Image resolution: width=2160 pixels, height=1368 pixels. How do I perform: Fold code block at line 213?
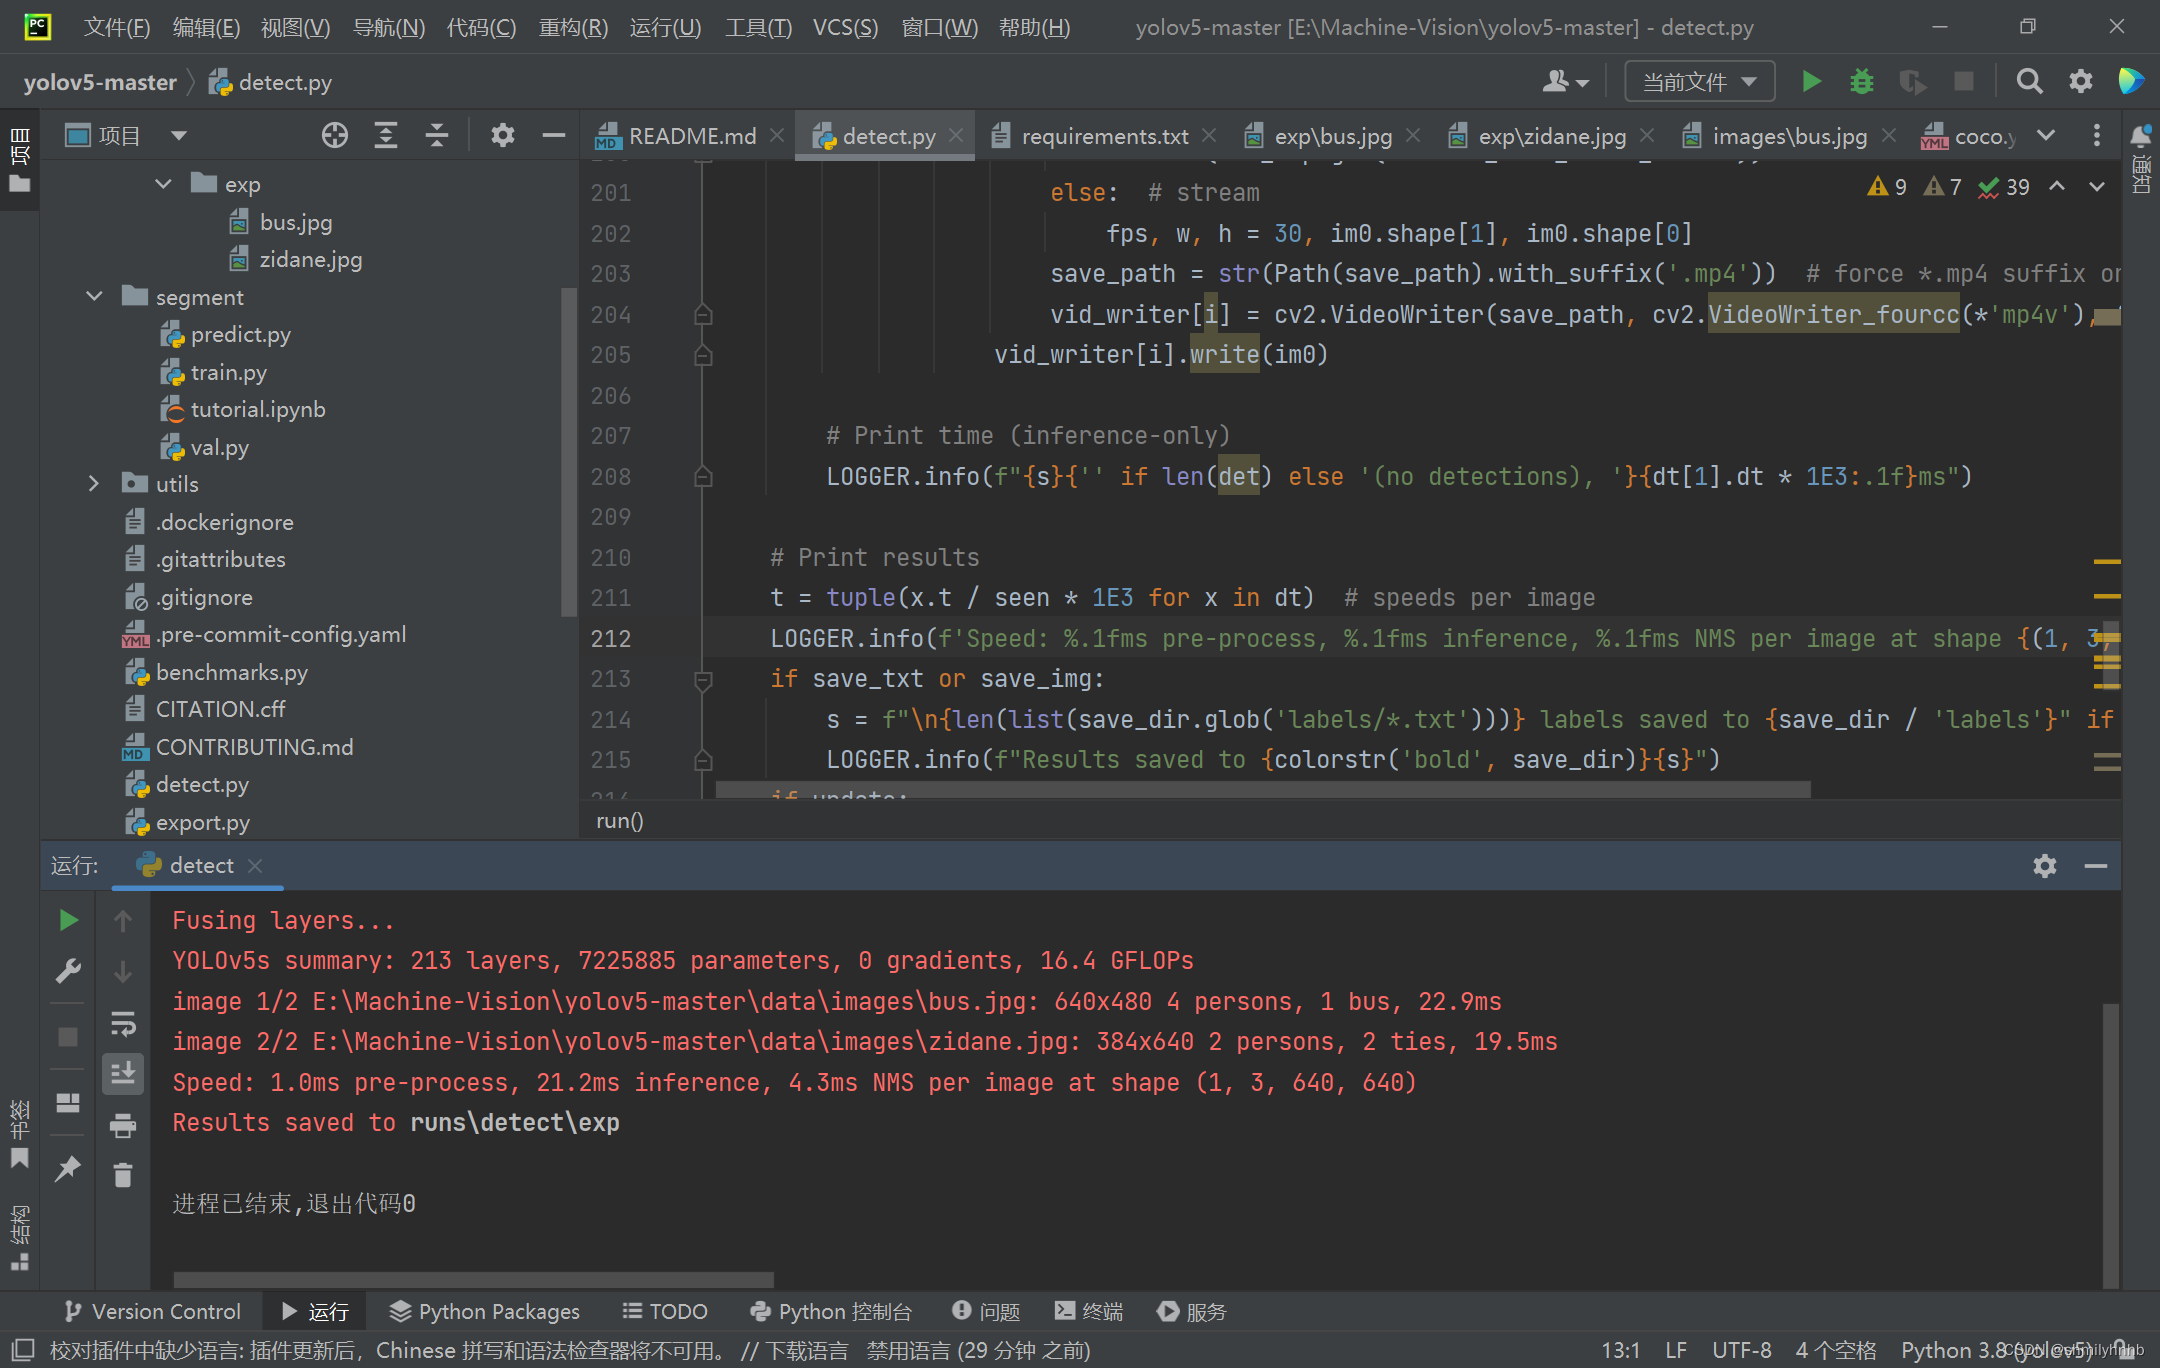(x=703, y=679)
